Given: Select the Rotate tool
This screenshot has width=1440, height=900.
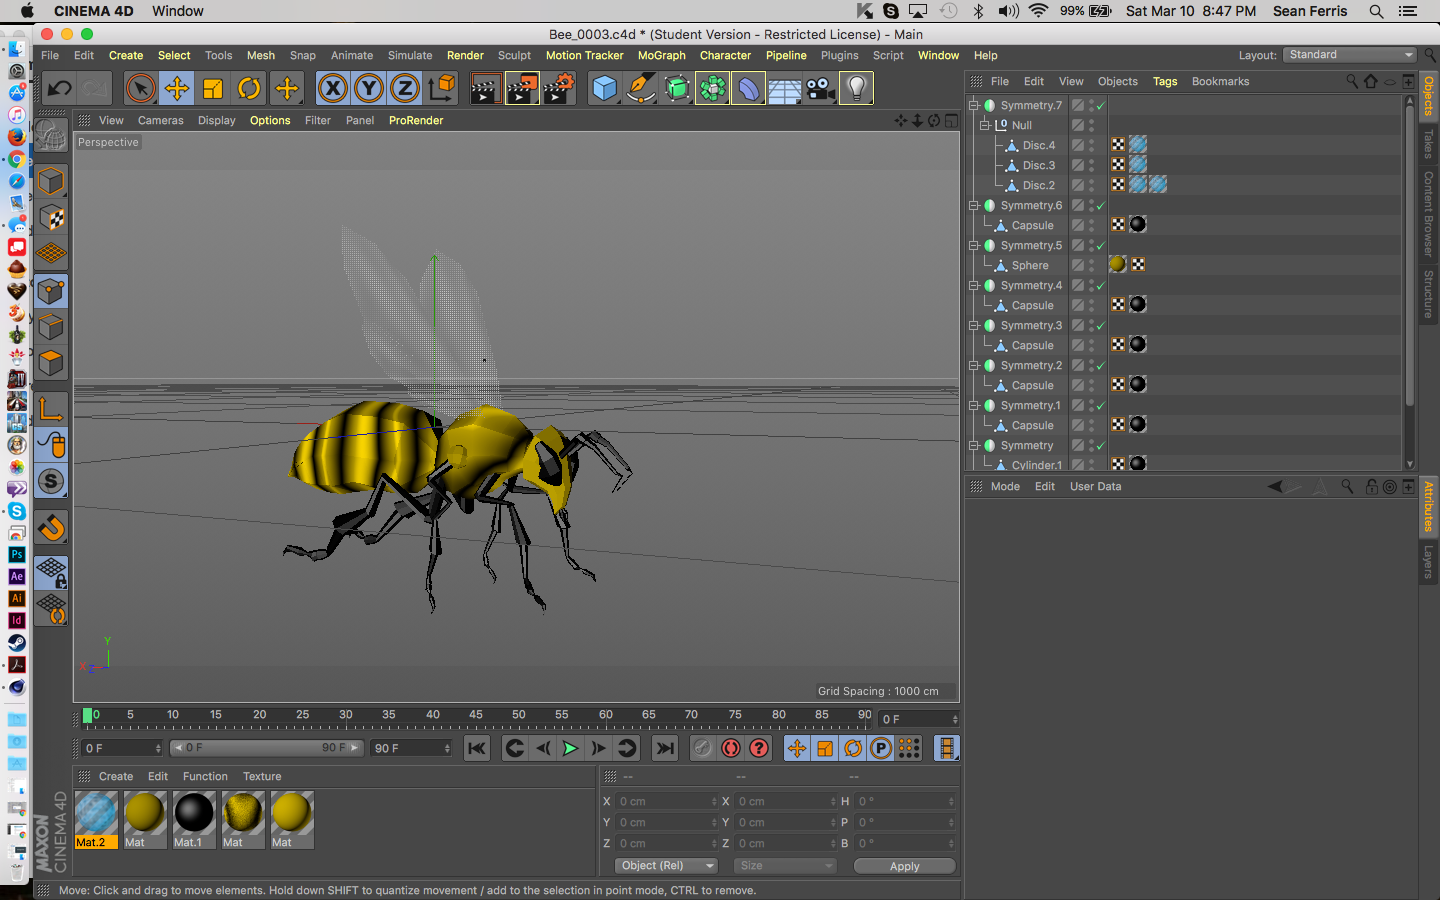Looking at the screenshot, I should click(249, 88).
